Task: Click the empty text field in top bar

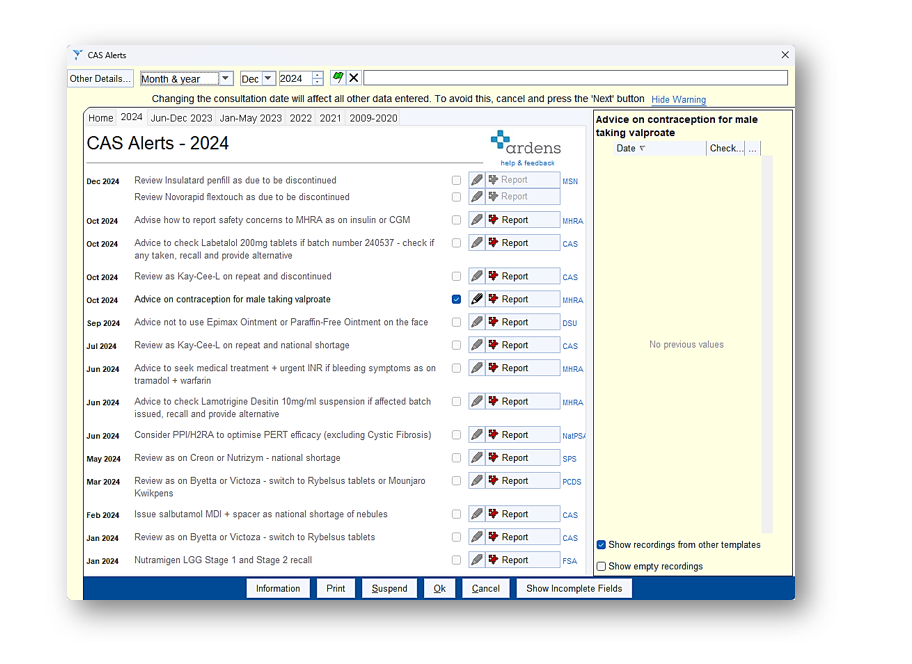Action: [x=575, y=78]
